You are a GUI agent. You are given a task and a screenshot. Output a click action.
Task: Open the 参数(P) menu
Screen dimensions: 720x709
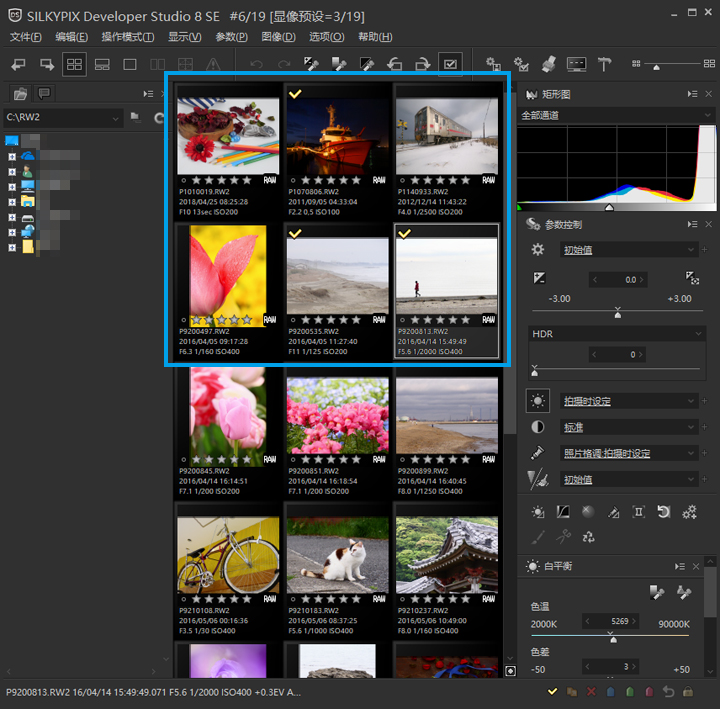tap(231, 37)
